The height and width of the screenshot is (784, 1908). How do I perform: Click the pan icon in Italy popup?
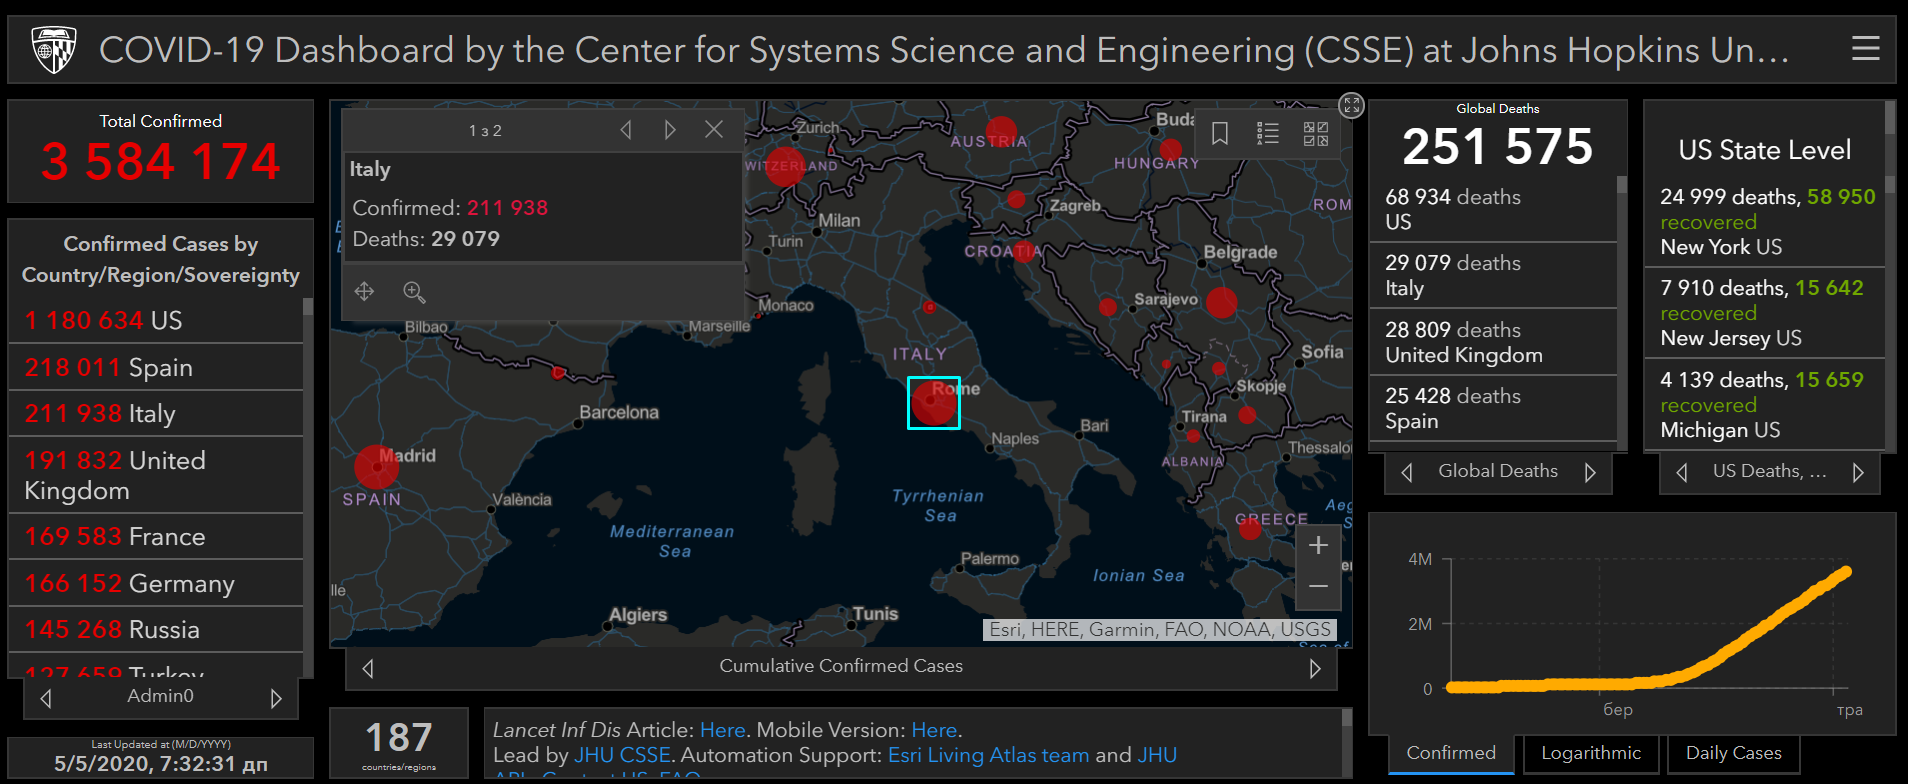(x=364, y=291)
